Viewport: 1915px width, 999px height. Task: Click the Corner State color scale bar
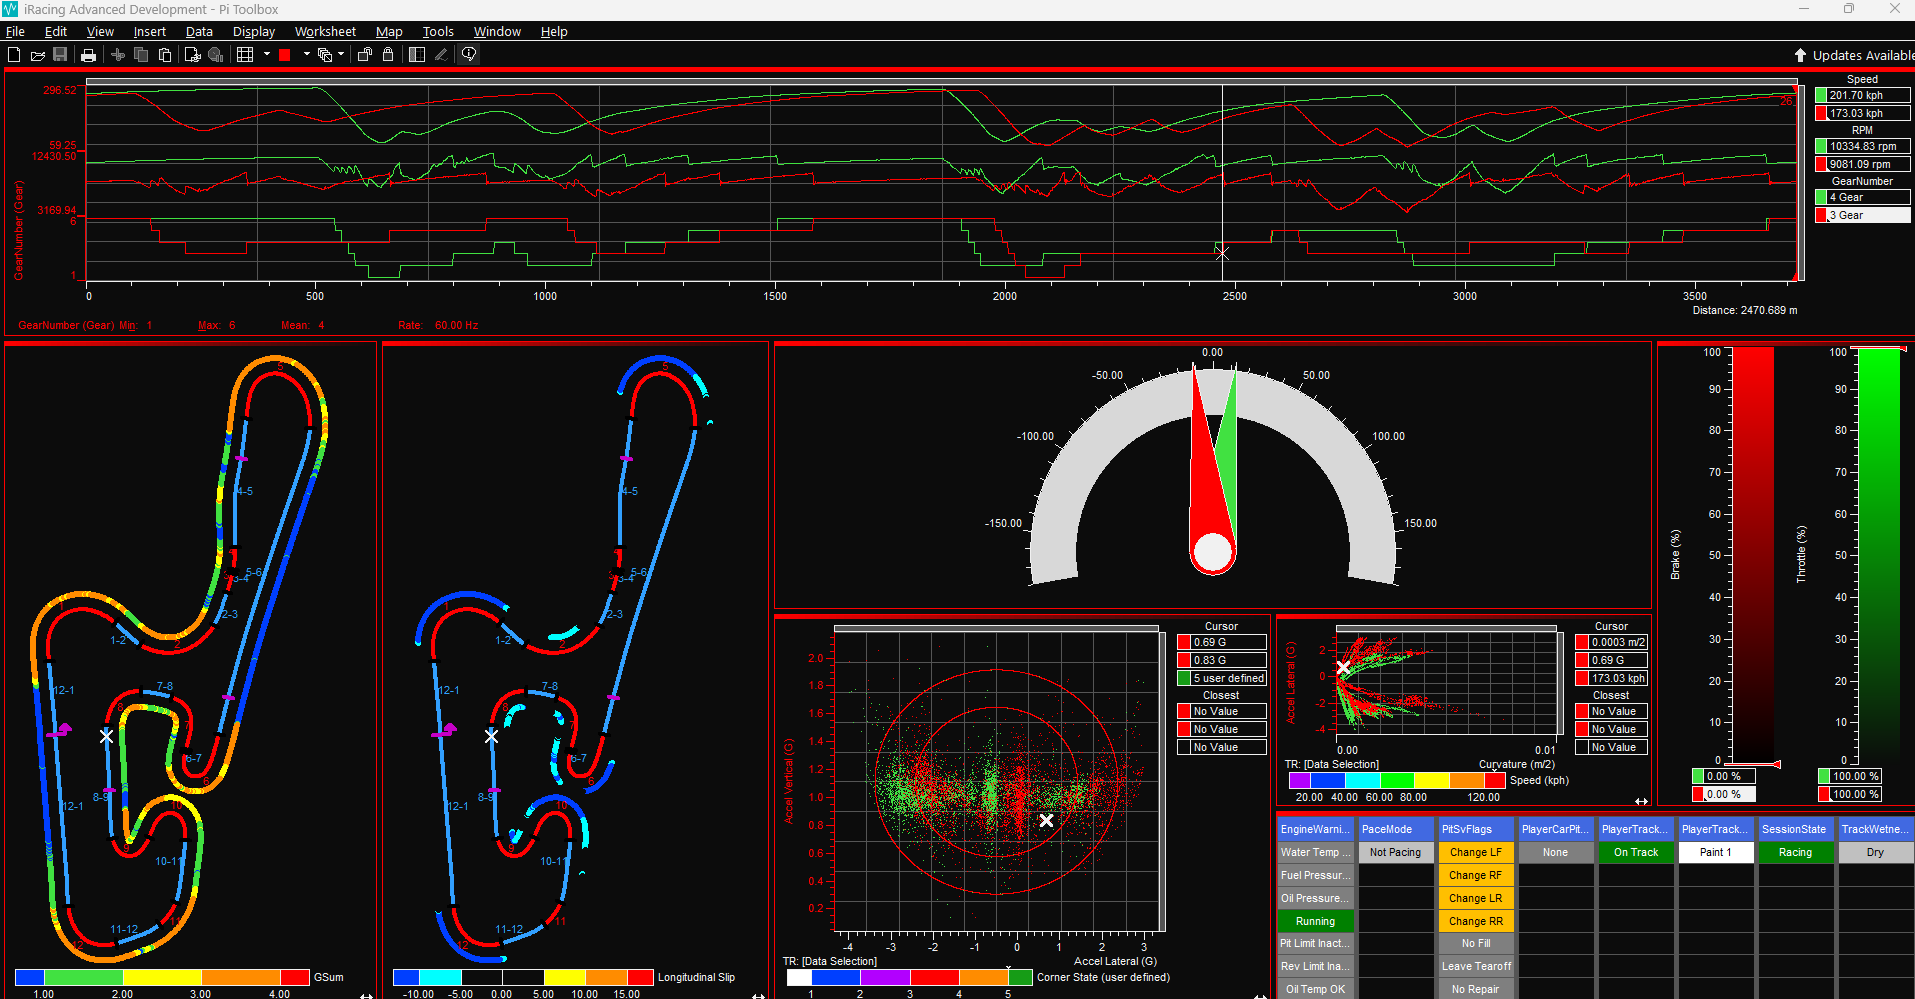click(910, 977)
